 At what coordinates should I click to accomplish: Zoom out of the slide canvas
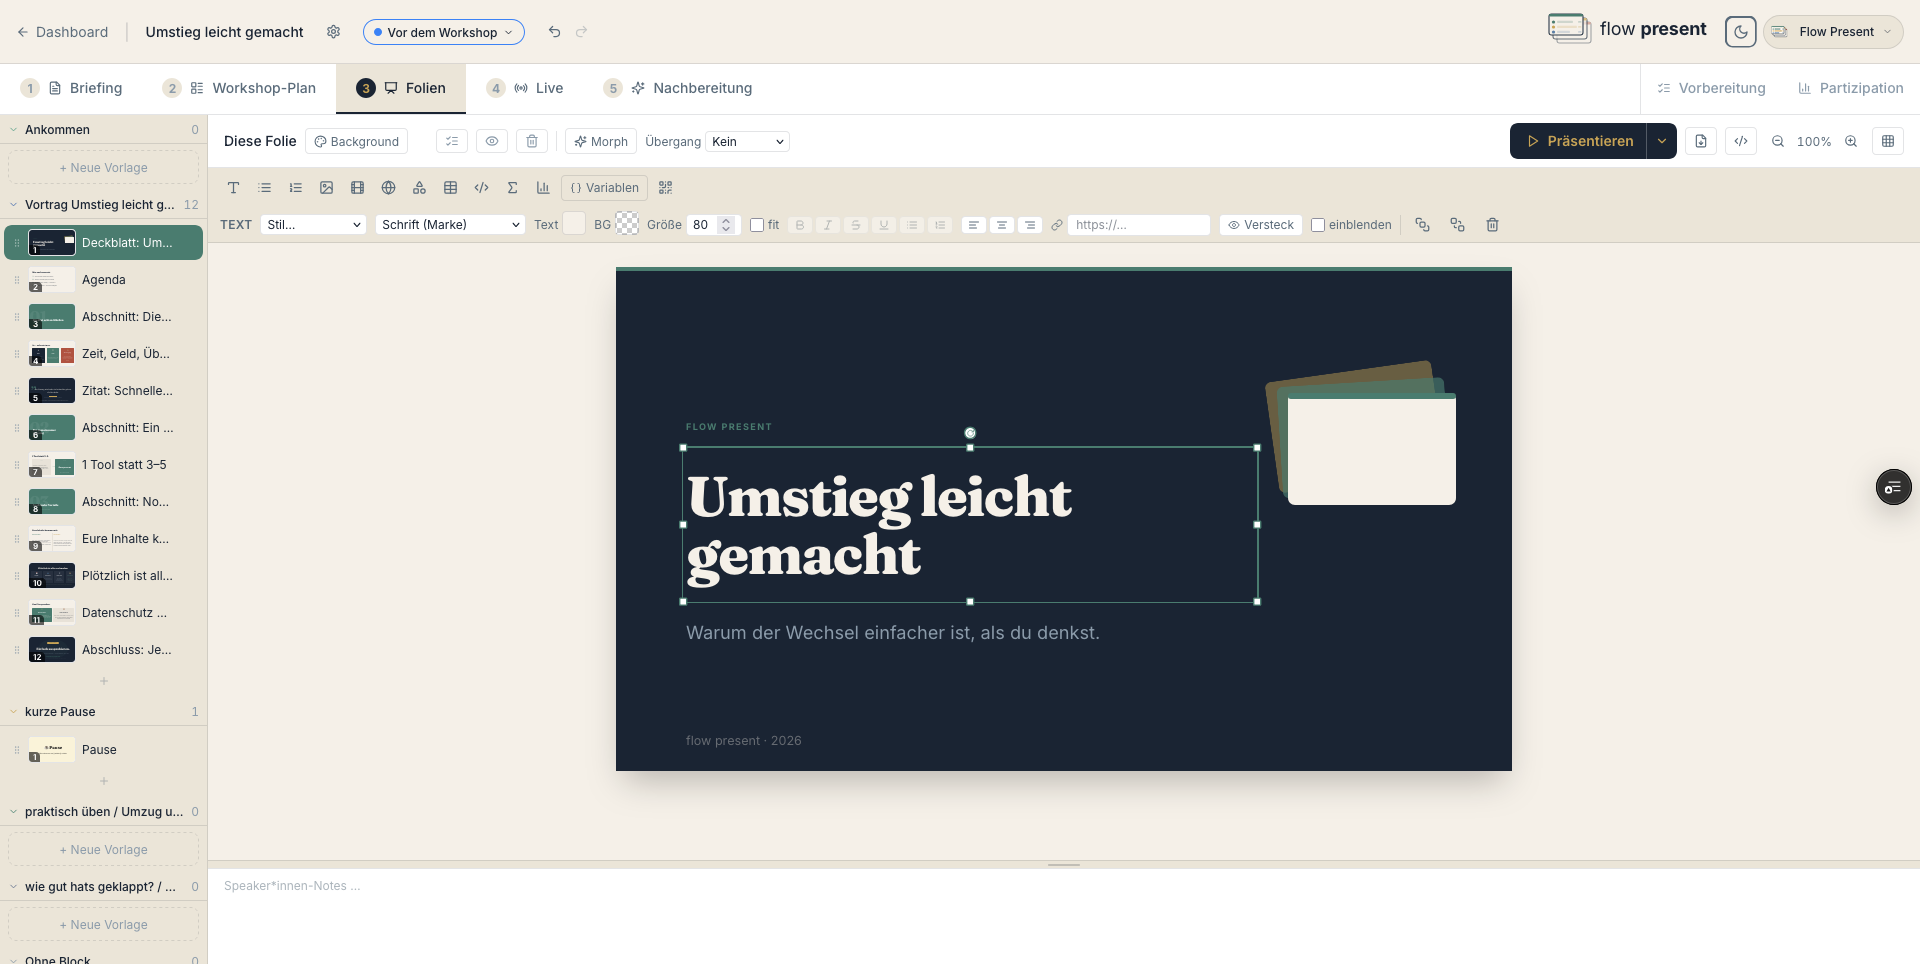[1778, 142]
